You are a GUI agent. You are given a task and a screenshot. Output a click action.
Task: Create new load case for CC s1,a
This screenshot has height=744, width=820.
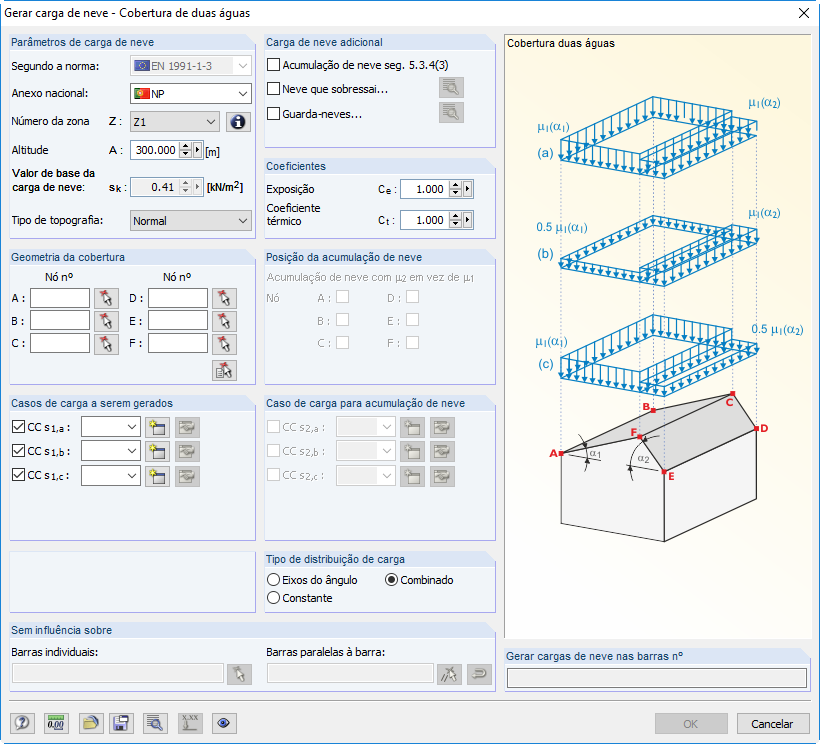point(157,428)
